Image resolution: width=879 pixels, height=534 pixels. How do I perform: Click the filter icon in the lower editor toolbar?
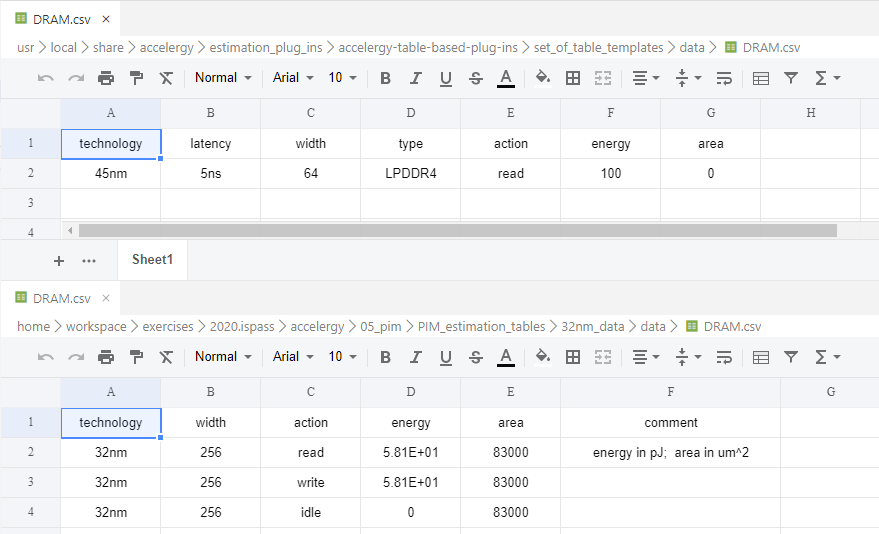click(x=791, y=357)
